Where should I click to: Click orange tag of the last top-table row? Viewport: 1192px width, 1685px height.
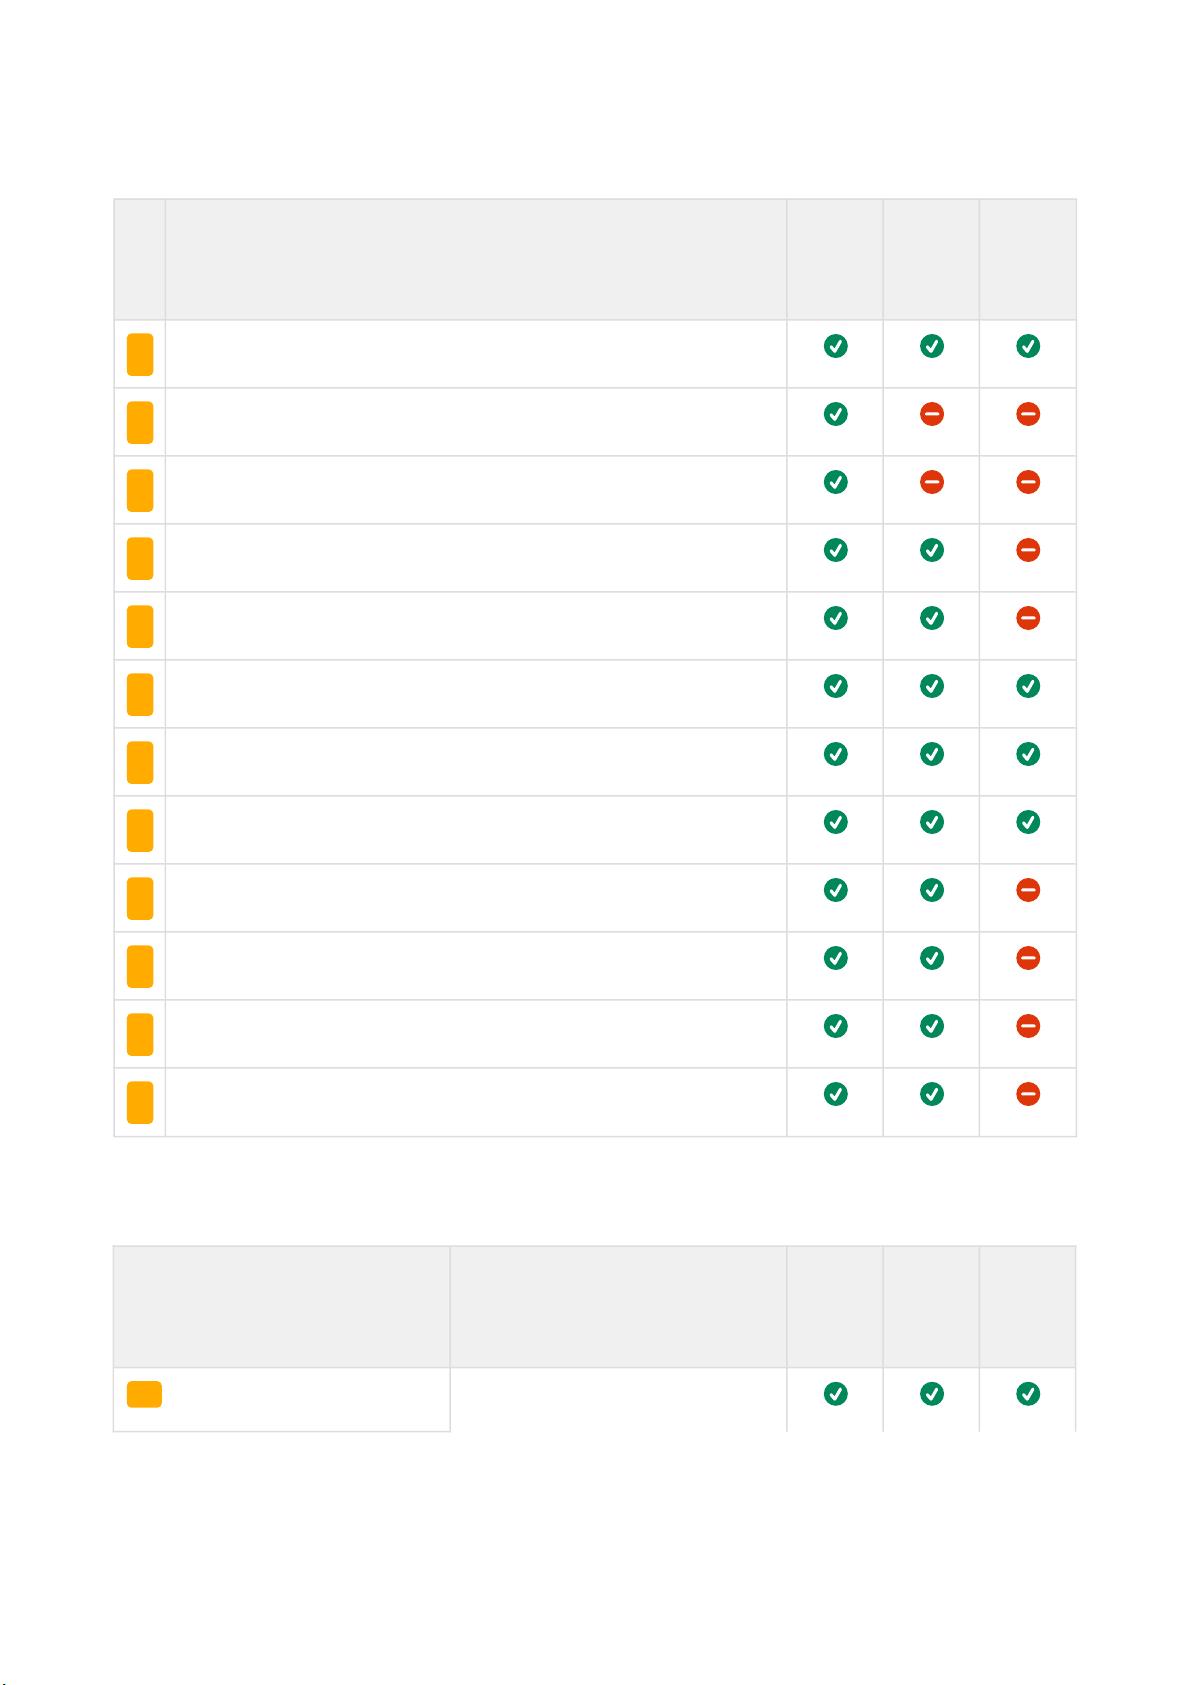tap(140, 1102)
